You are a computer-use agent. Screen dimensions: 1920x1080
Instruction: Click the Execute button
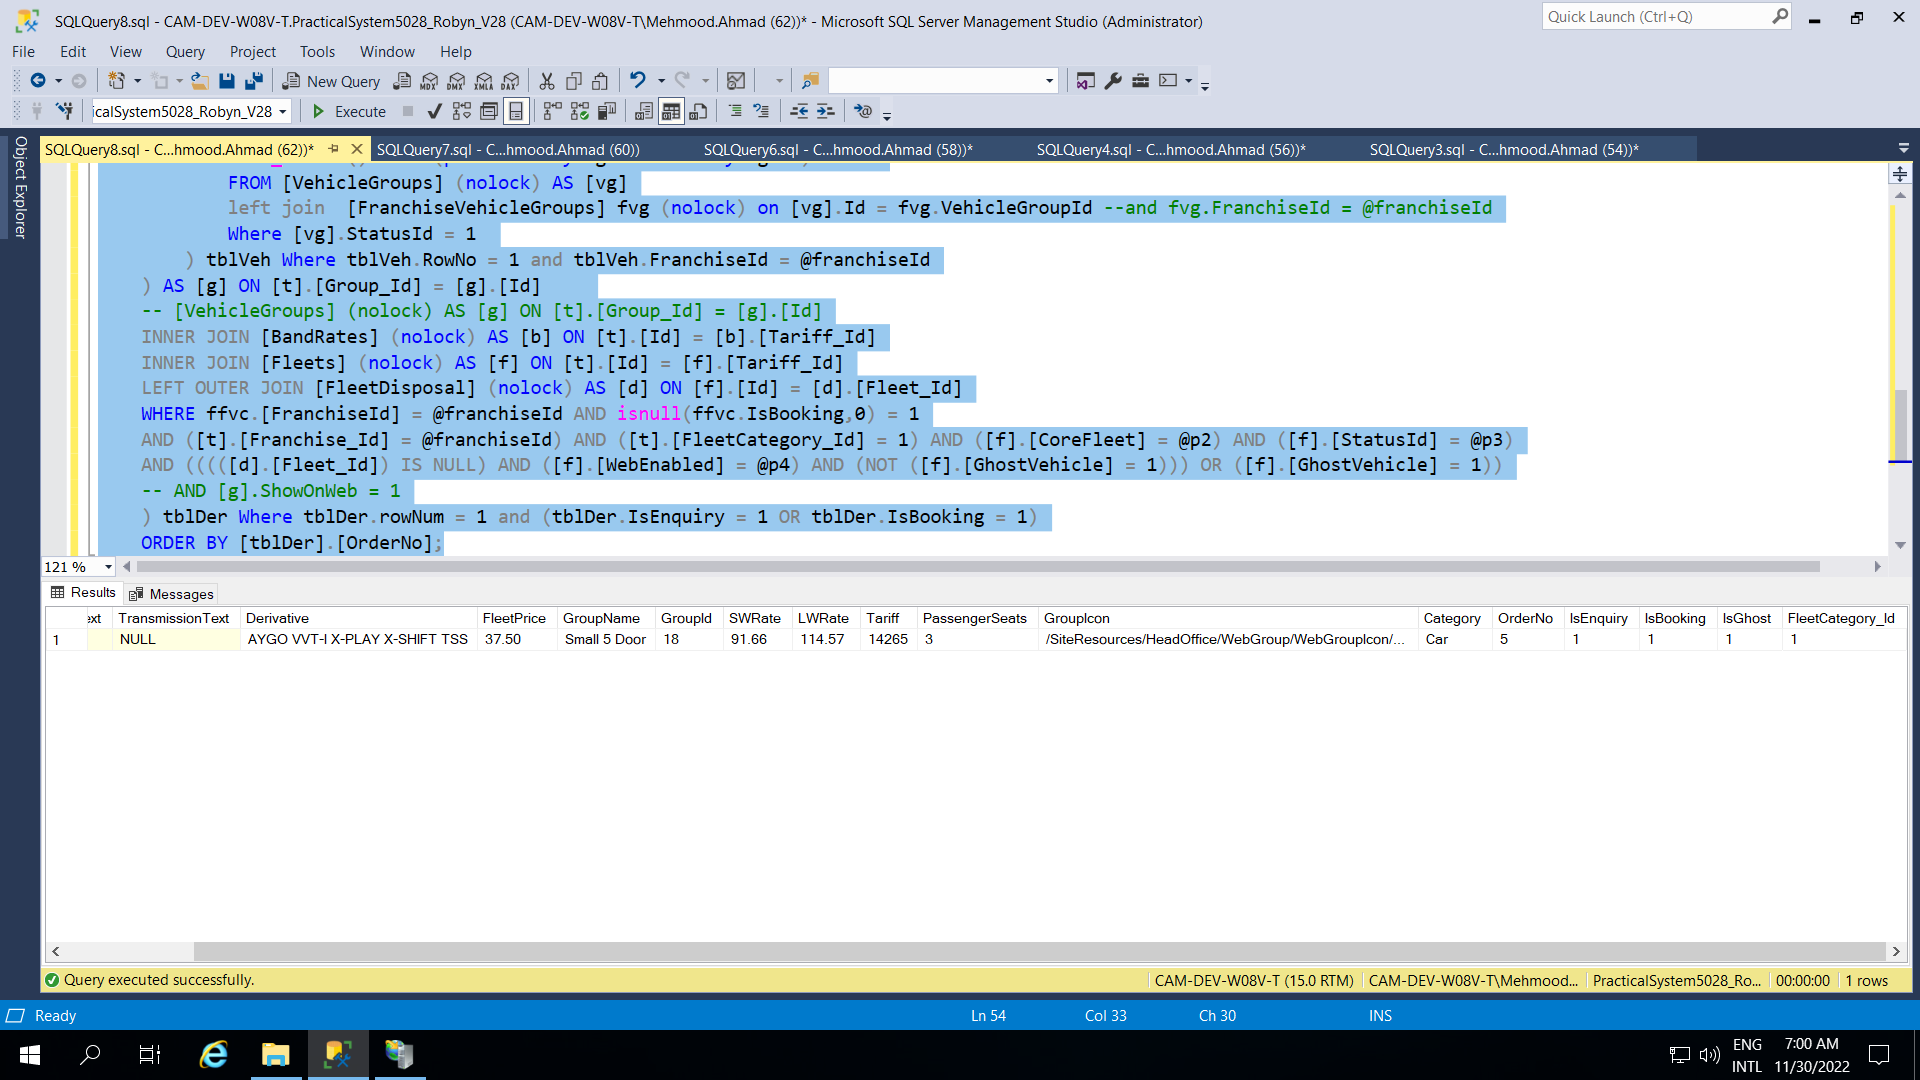coord(348,111)
